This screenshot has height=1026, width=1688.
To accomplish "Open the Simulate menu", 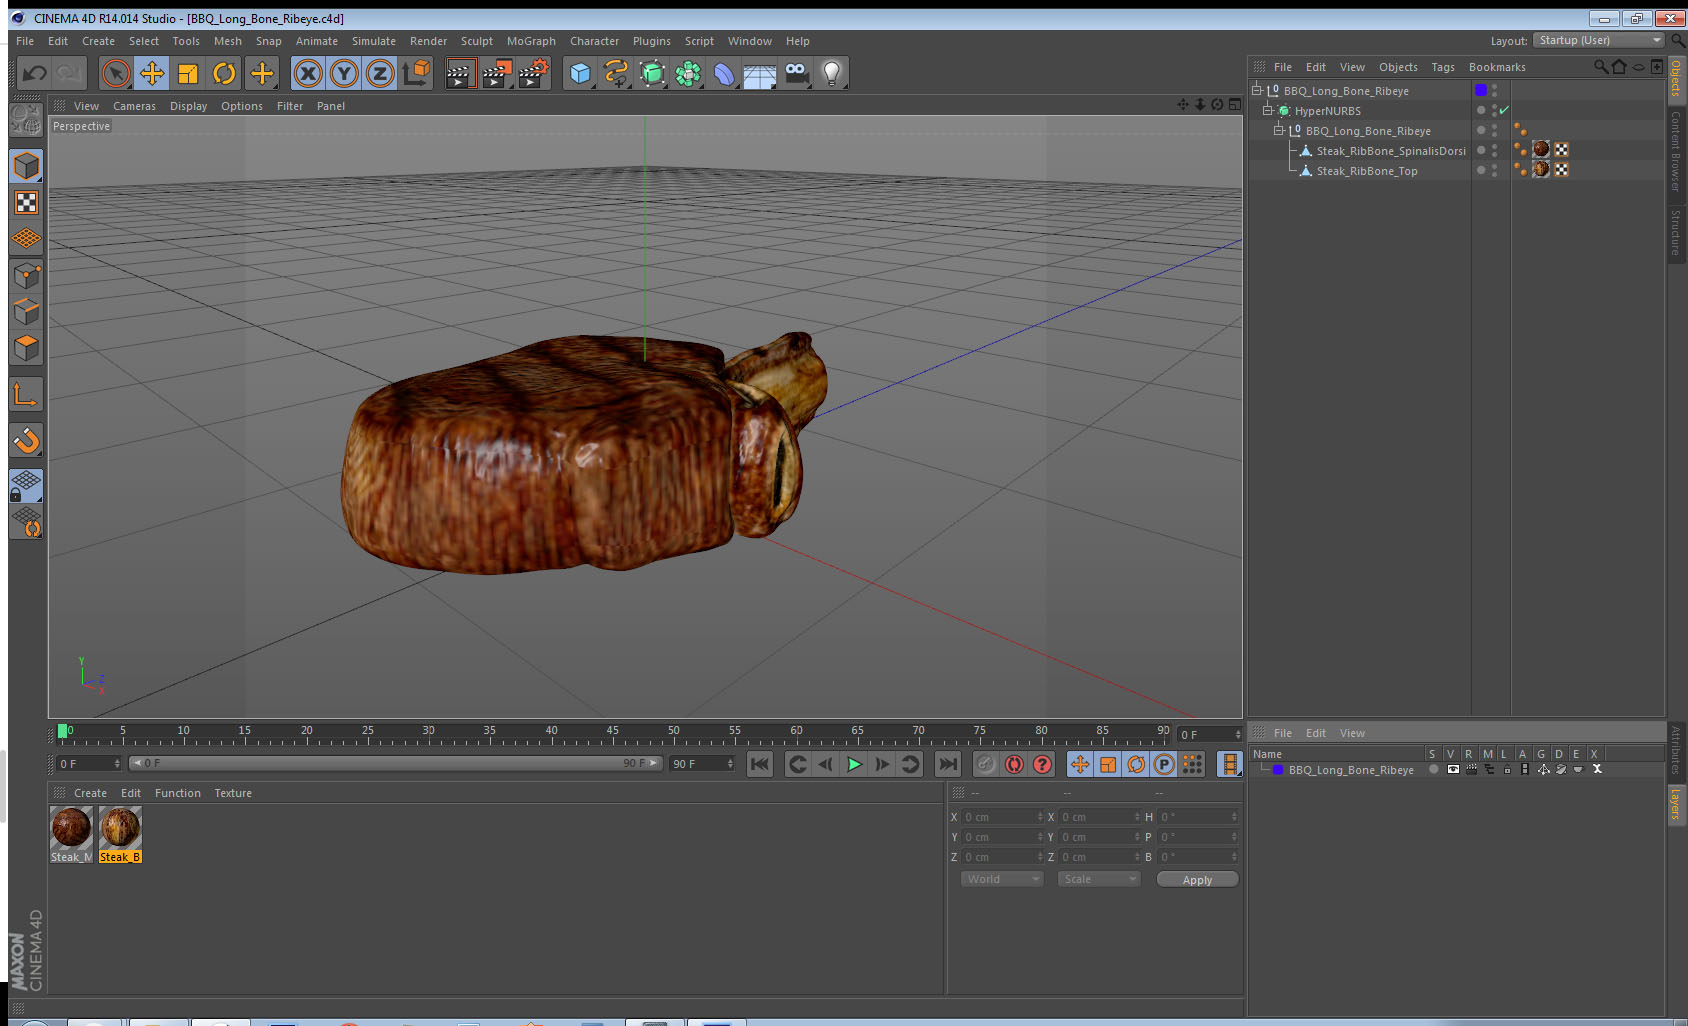I will tap(373, 41).
